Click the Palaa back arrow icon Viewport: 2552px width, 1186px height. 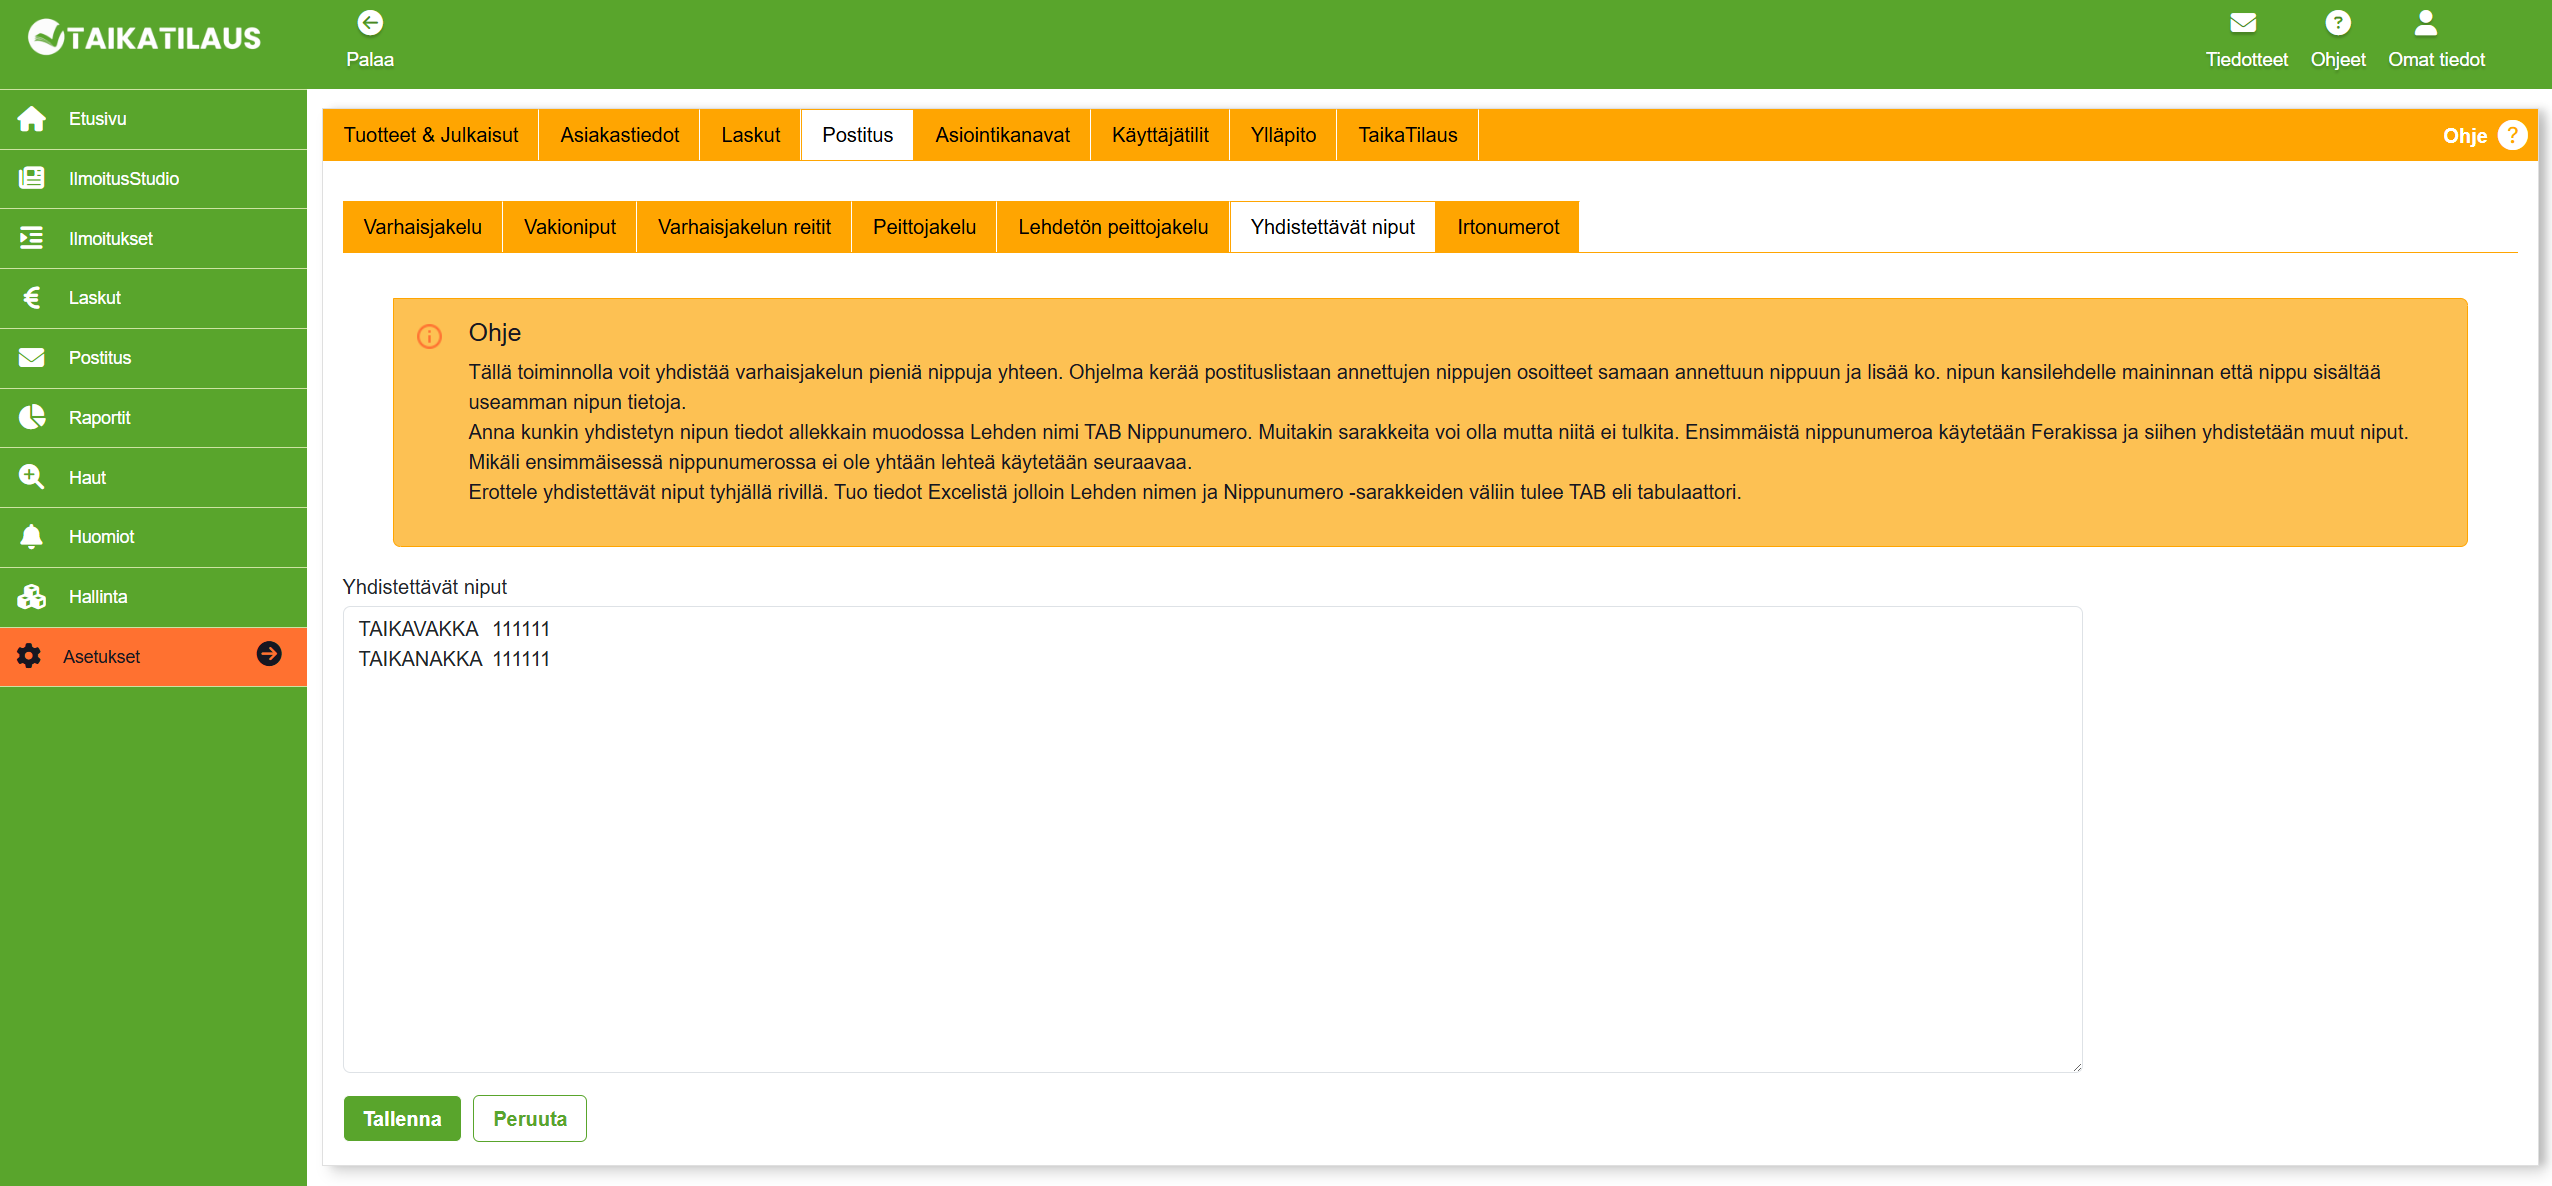coord(370,23)
